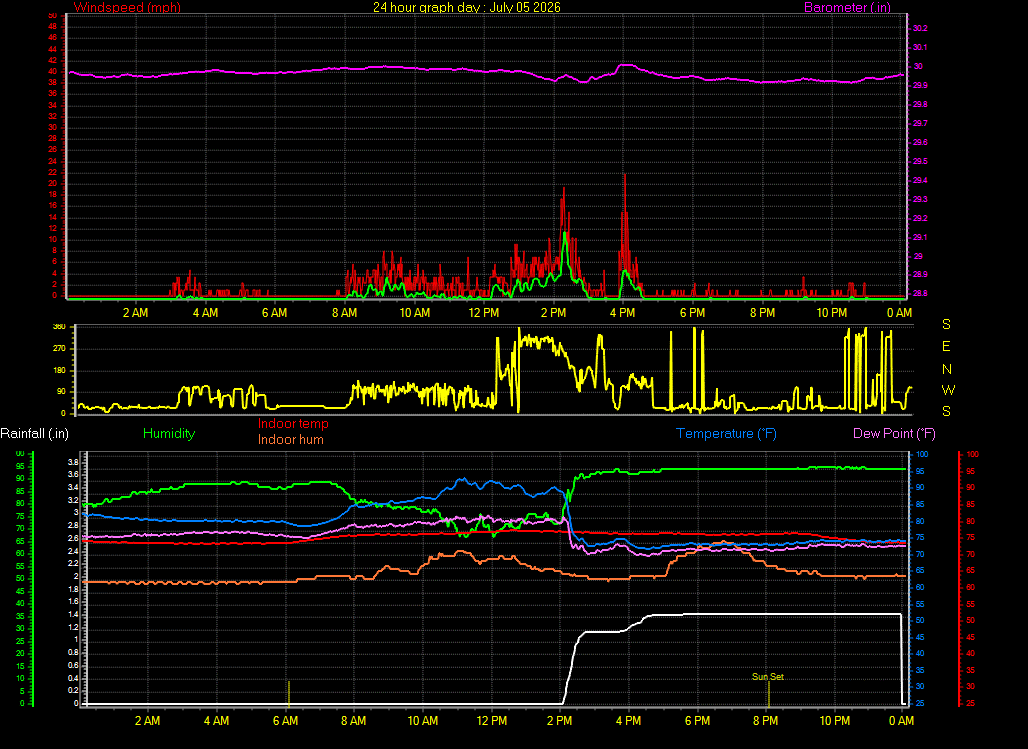Click the 12 PM label on windspeed axis
The image size is (1028, 749).
(x=484, y=313)
